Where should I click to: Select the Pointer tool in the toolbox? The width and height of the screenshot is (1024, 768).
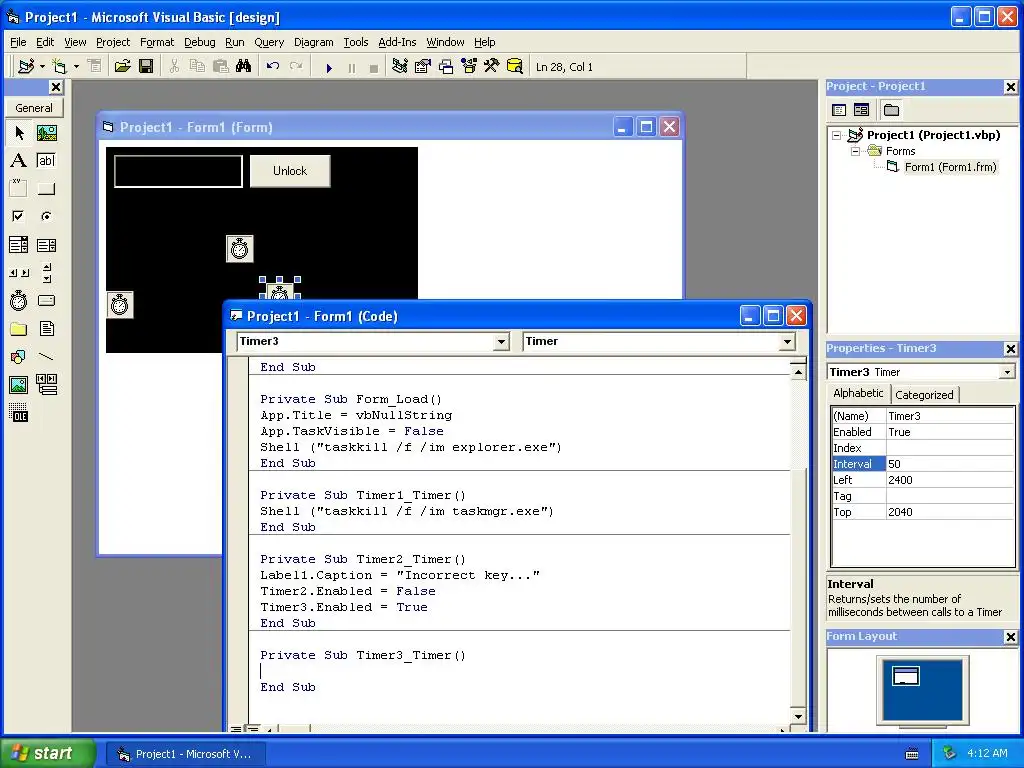(x=19, y=133)
